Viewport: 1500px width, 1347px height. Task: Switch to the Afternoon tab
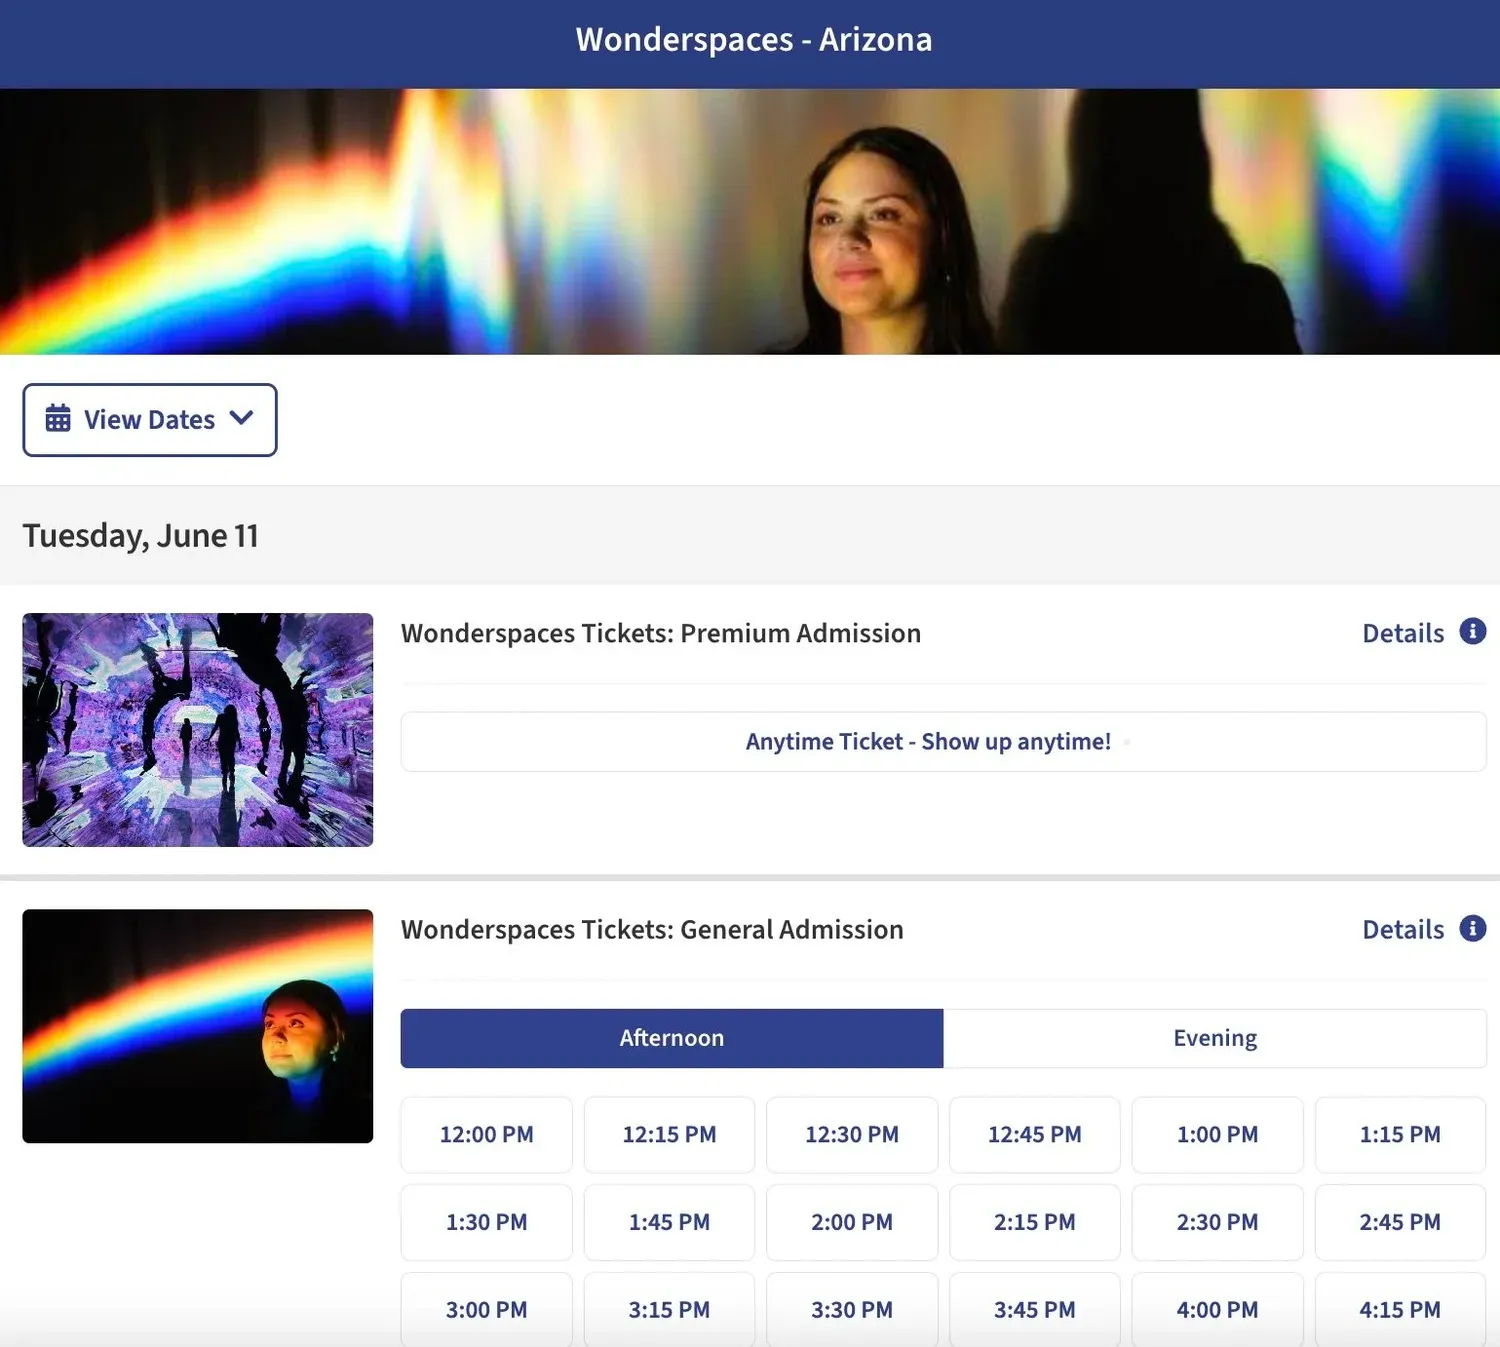tap(672, 1038)
